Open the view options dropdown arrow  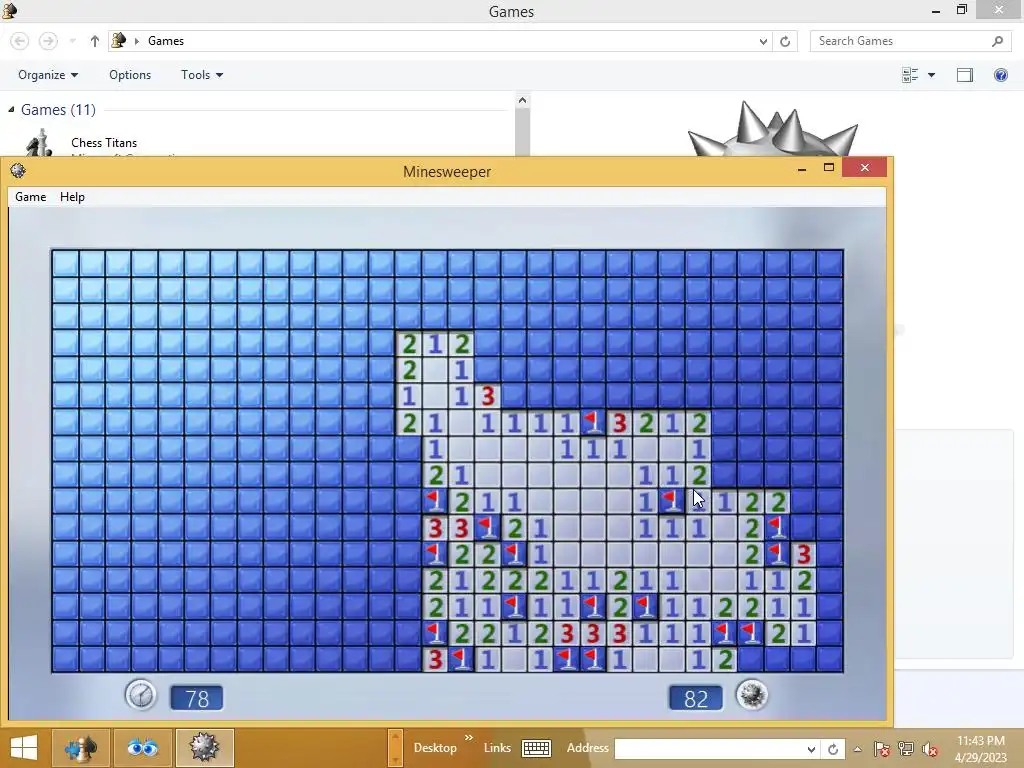point(932,75)
